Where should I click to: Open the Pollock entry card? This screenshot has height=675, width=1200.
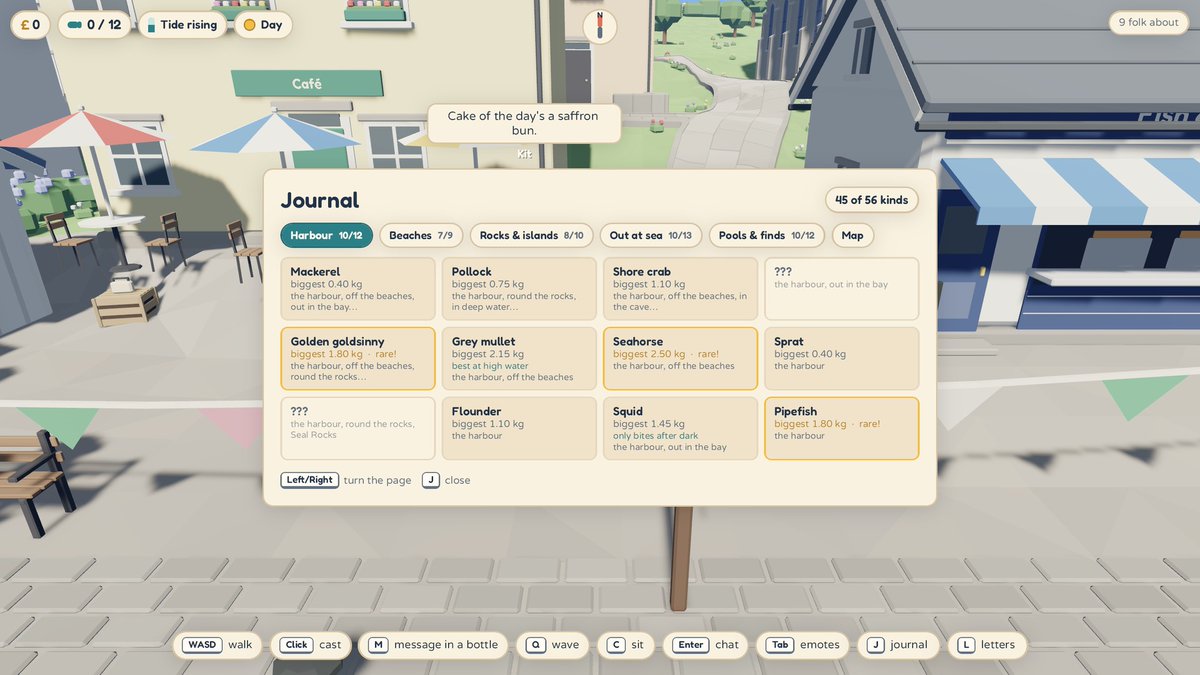click(519, 289)
